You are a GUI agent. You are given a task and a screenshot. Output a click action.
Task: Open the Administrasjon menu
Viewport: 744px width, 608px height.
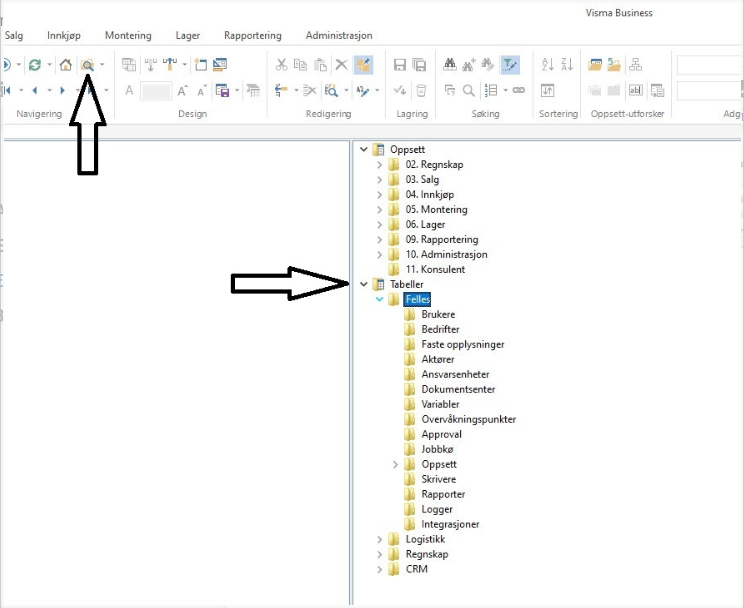339,36
